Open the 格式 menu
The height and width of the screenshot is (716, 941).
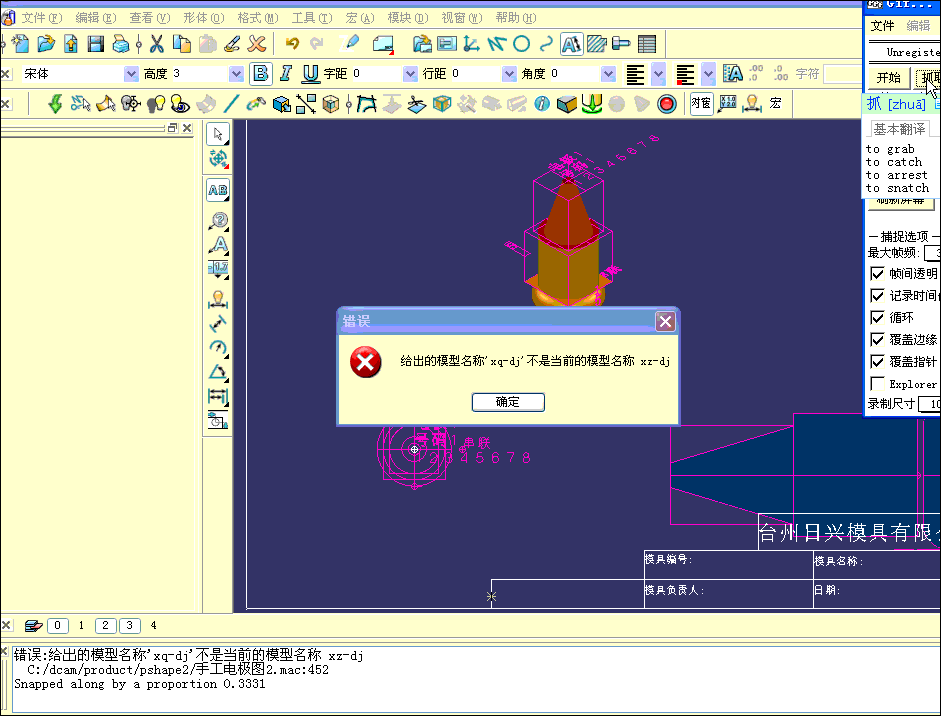(x=257, y=18)
